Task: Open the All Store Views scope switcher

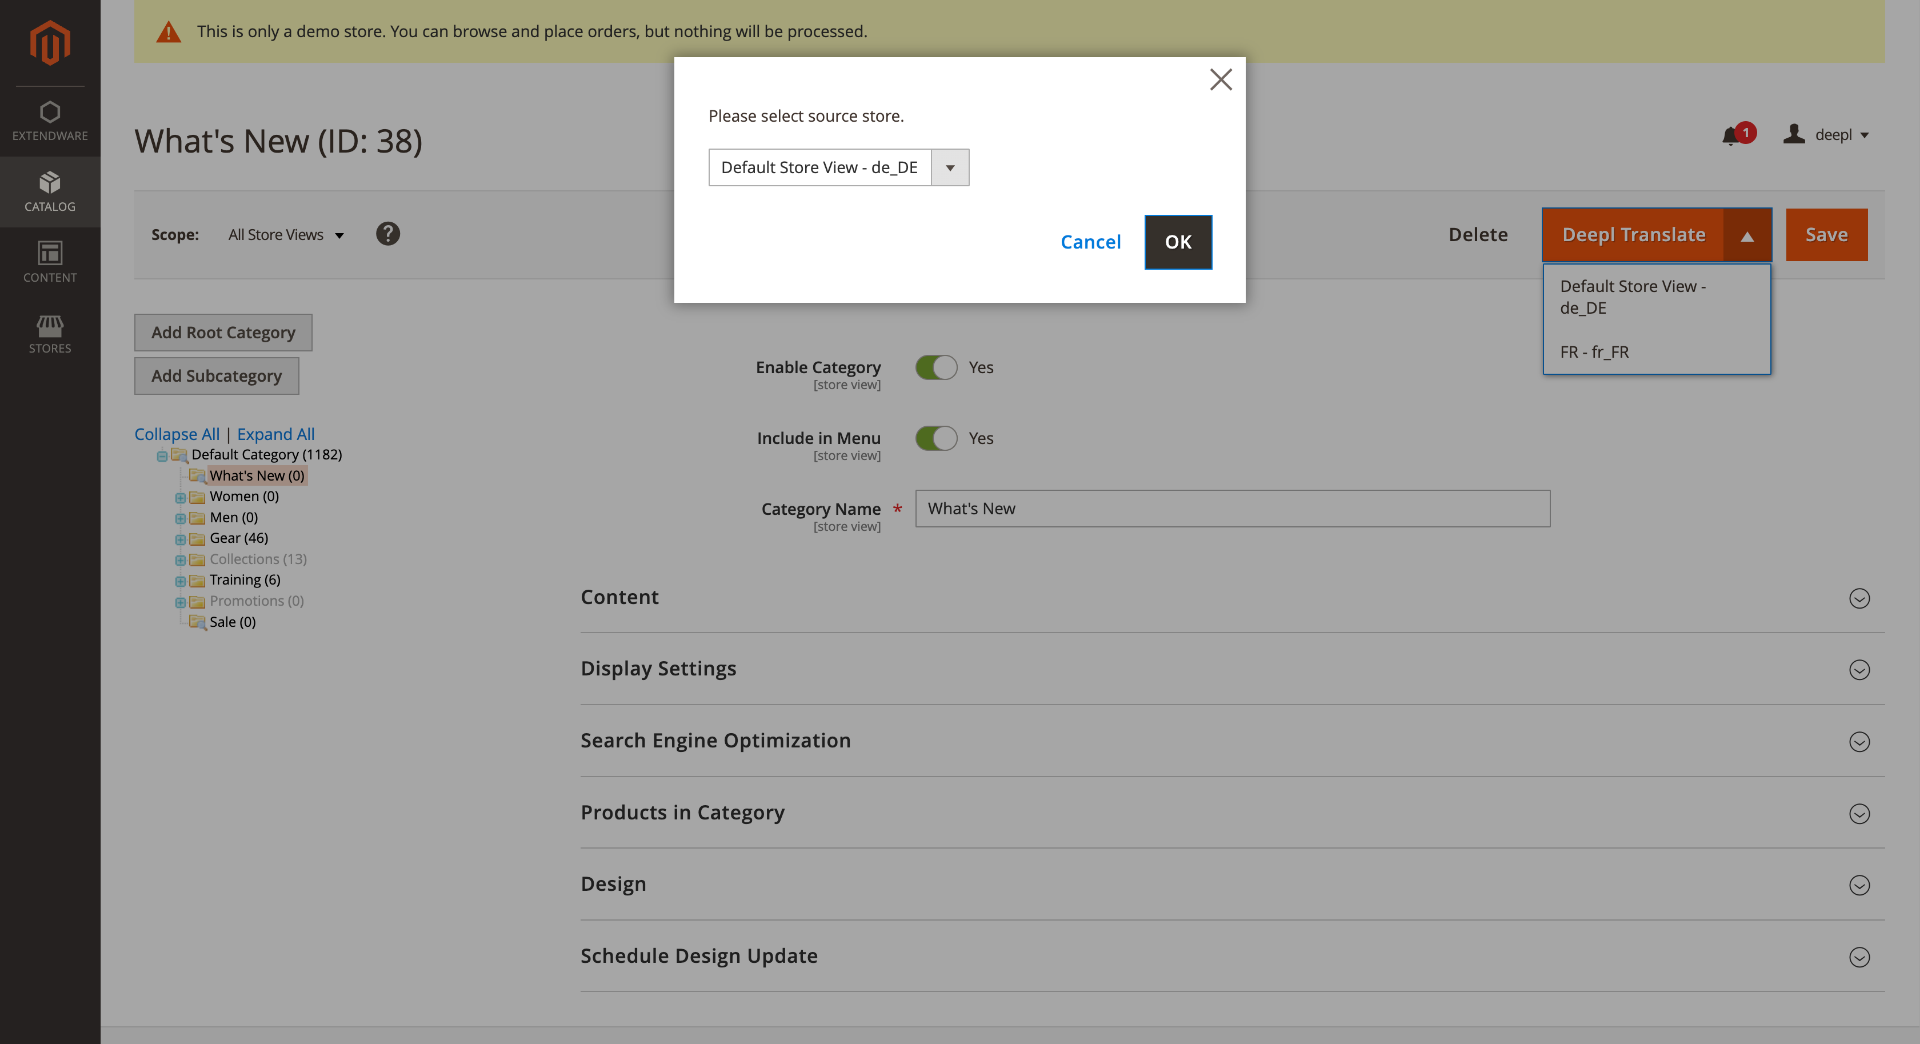Action: pos(286,235)
